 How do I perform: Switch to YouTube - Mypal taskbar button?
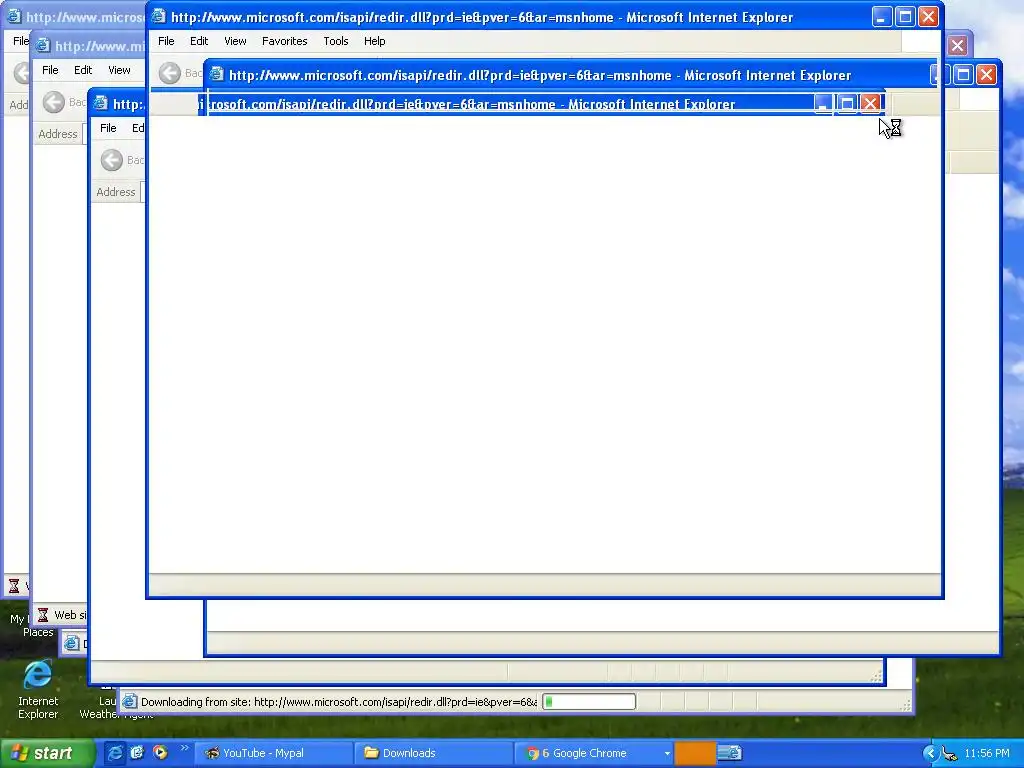point(272,753)
